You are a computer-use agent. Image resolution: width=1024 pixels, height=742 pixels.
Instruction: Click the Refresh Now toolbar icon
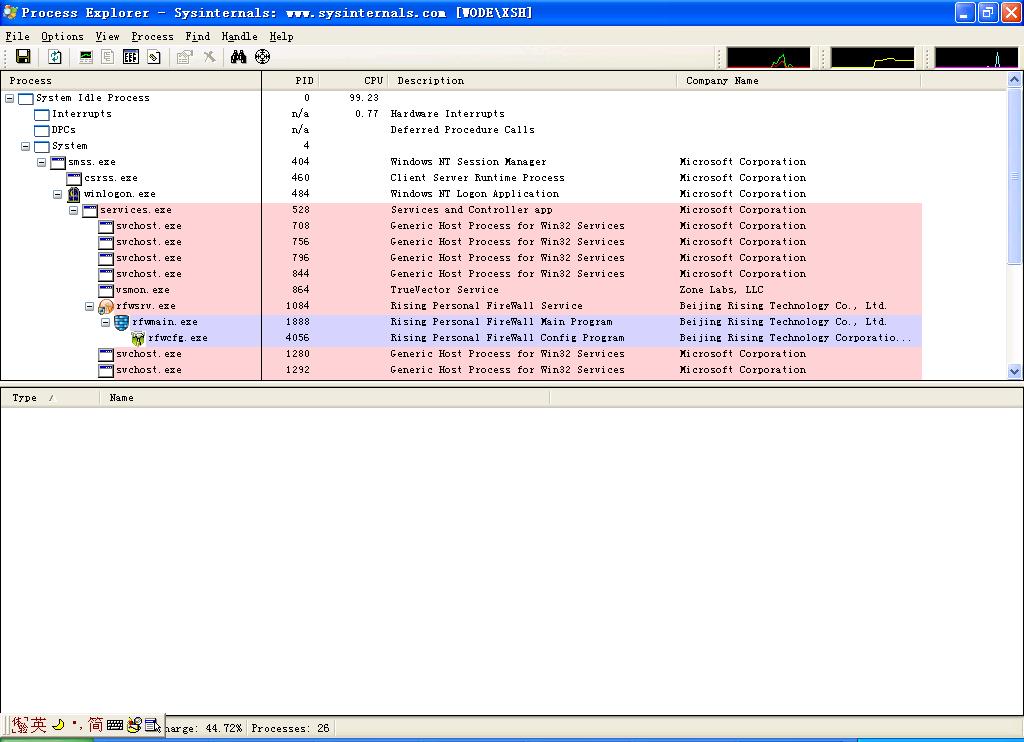click(x=55, y=57)
